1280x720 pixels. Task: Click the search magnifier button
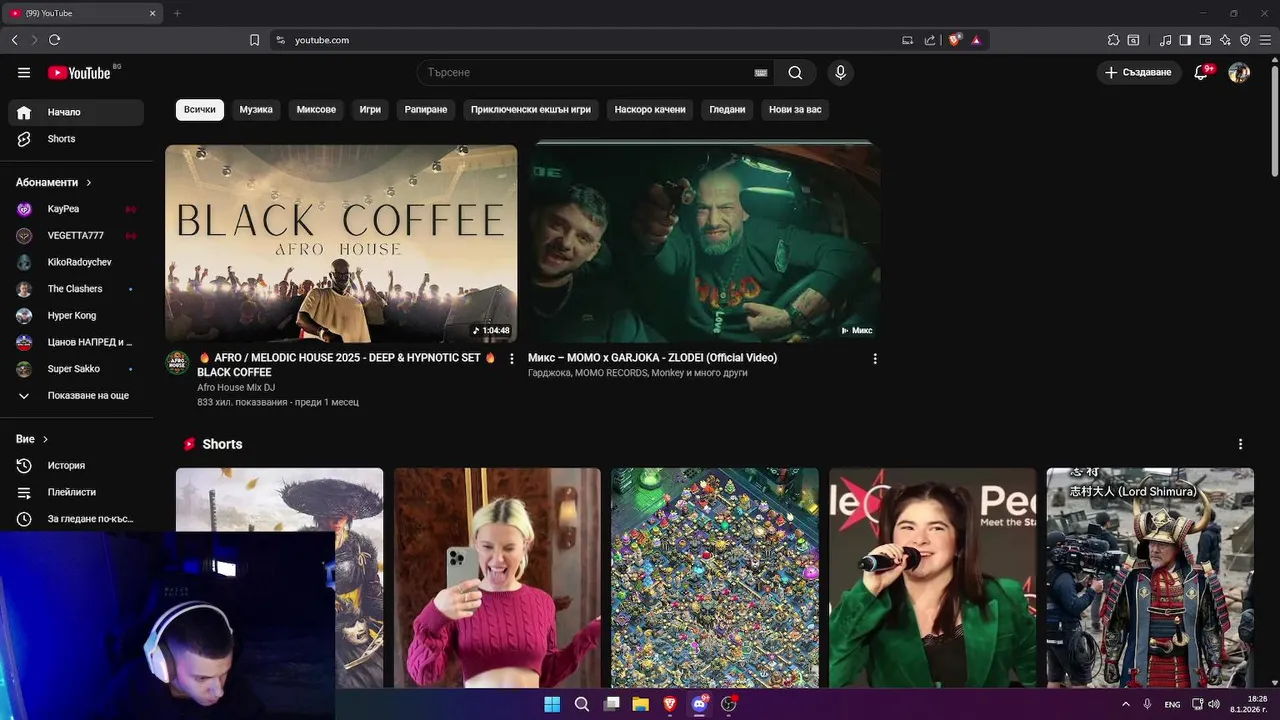tap(795, 72)
